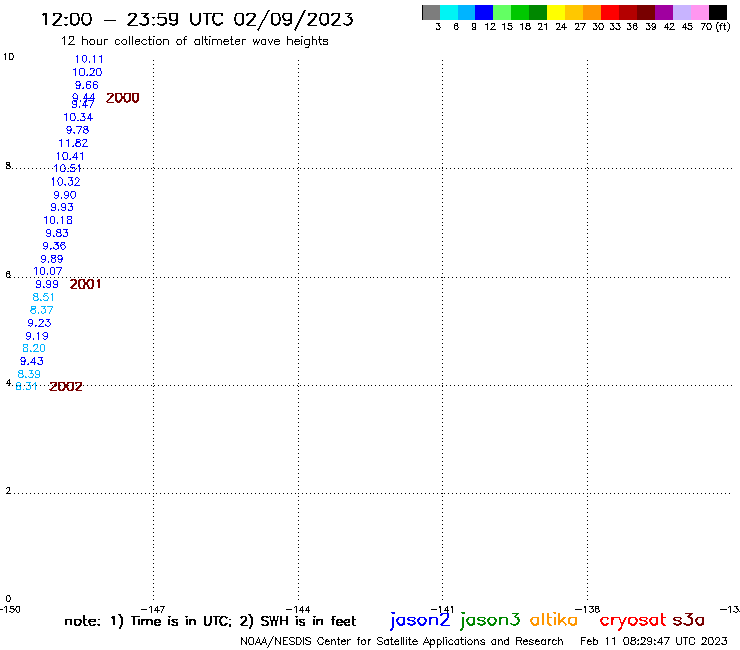Select the green jason3 legend label
Image resolution: width=740 pixels, height=650 pixels.
(490, 620)
